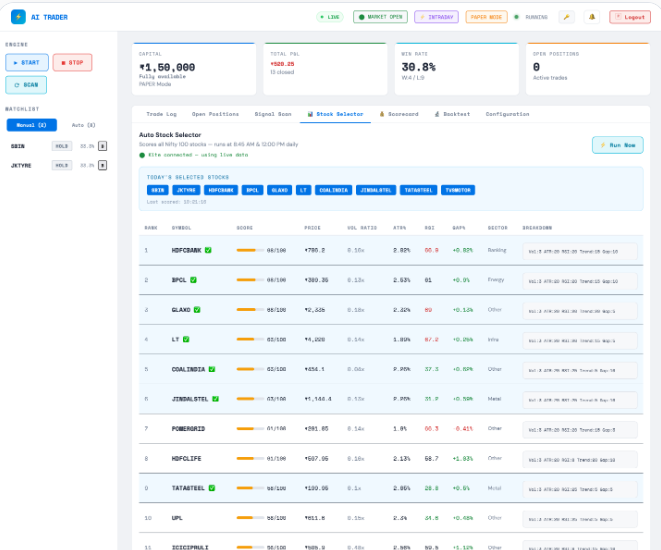The height and width of the screenshot is (550, 661).
Task: Open the Signal Scan tab
Action: [x=273, y=114]
